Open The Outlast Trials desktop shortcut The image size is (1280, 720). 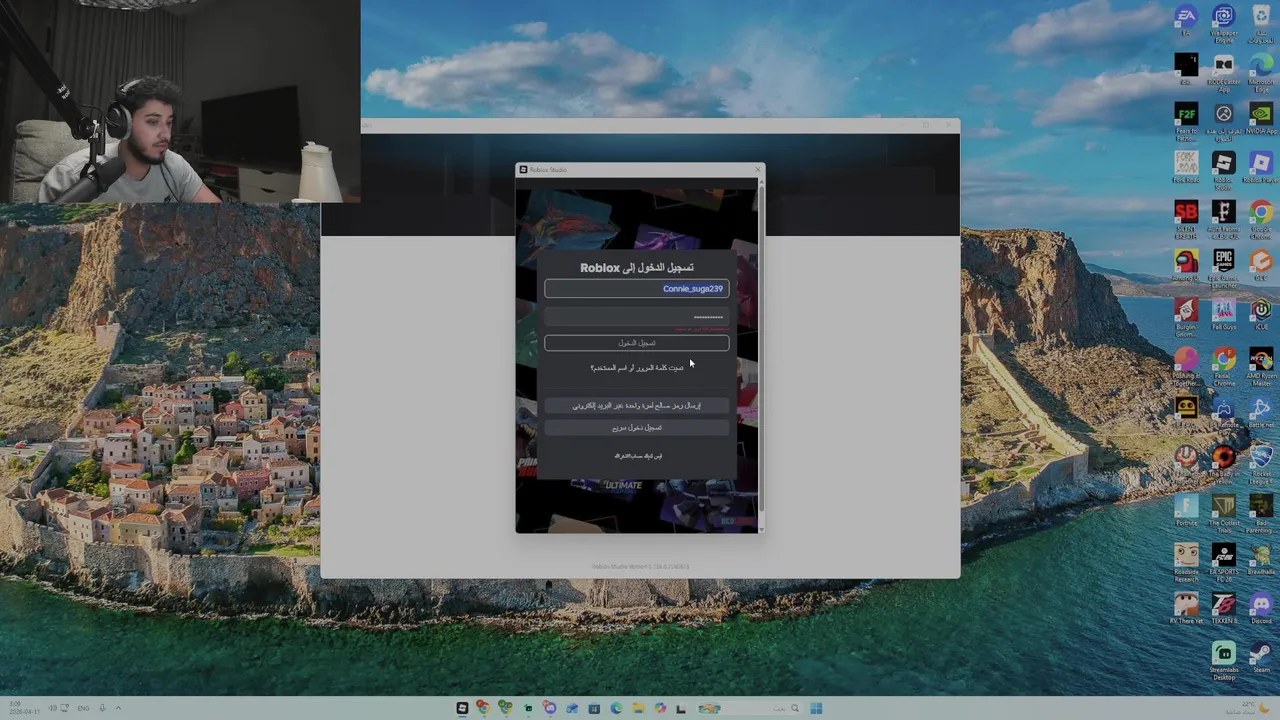(x=1223, y=513)
